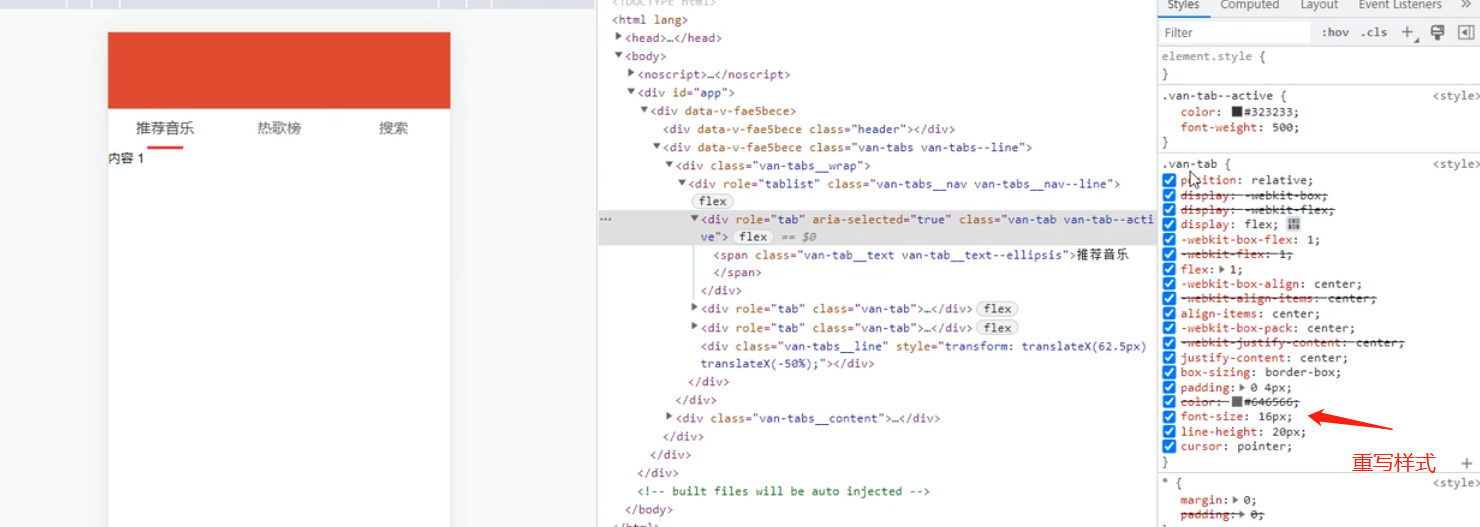Expand the van-tabs__content div node

pos(669,417)
